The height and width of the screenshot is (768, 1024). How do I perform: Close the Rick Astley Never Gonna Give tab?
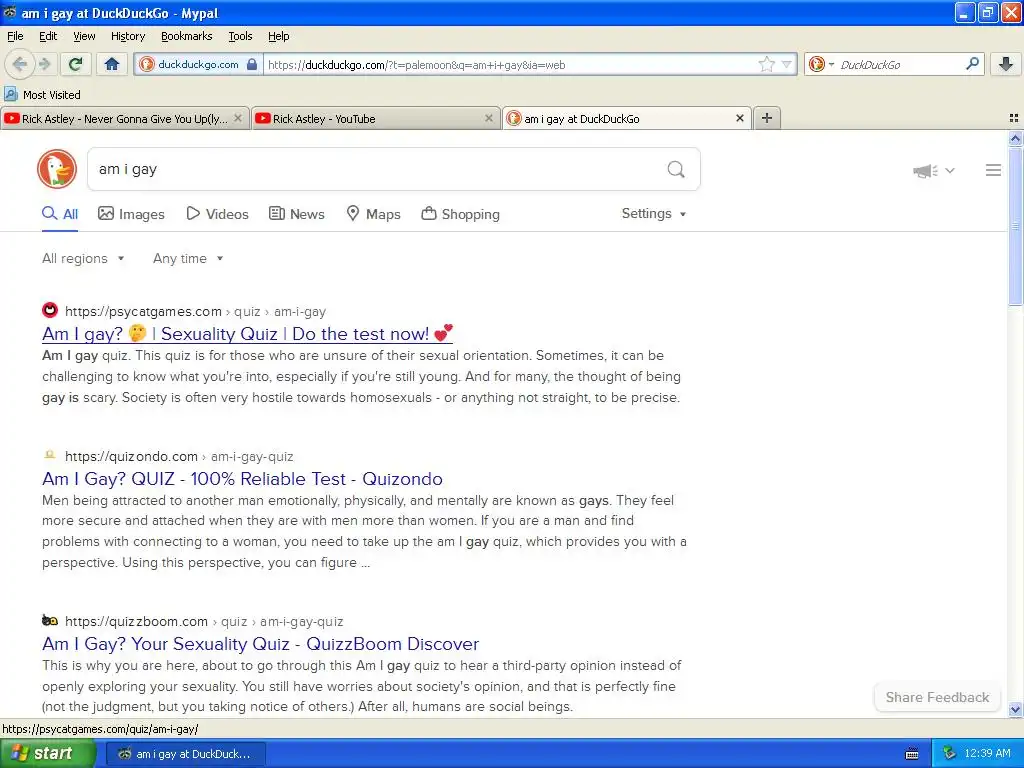(x=238, y=118)
